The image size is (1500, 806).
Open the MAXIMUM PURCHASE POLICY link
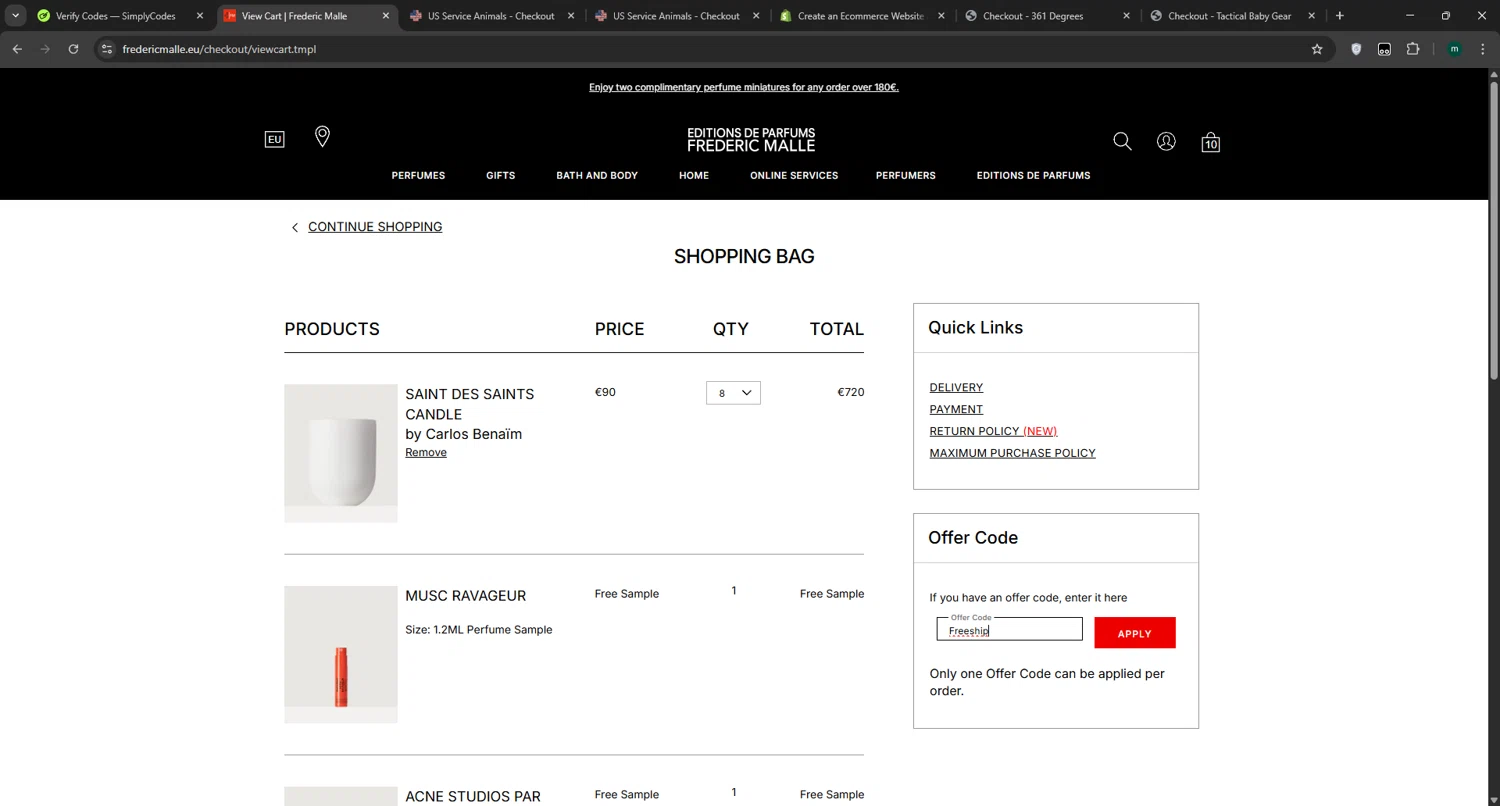point(1012,453)
